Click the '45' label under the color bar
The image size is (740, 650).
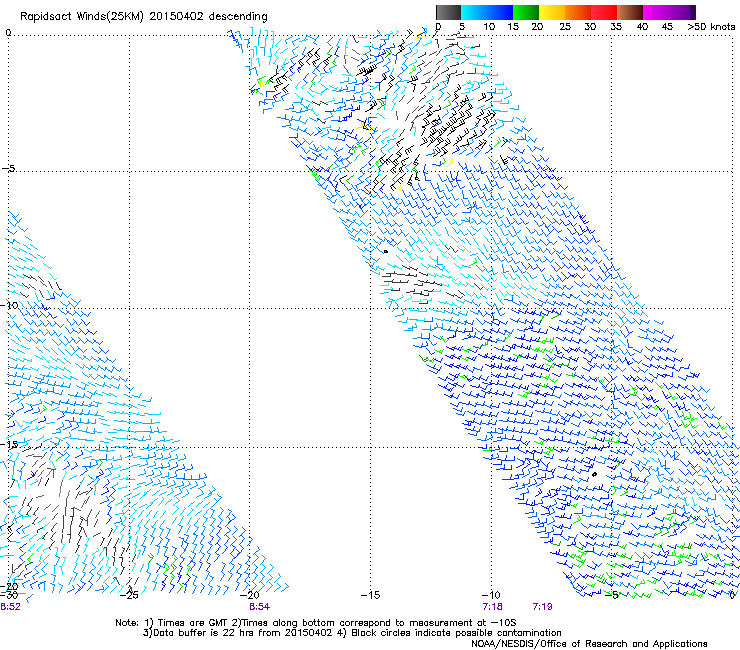tap(667, 27)
